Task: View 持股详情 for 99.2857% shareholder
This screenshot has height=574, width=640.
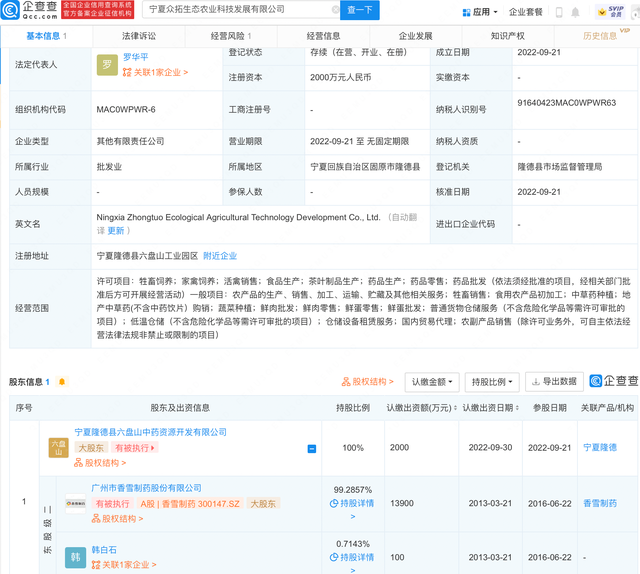Action: [353, 503]
